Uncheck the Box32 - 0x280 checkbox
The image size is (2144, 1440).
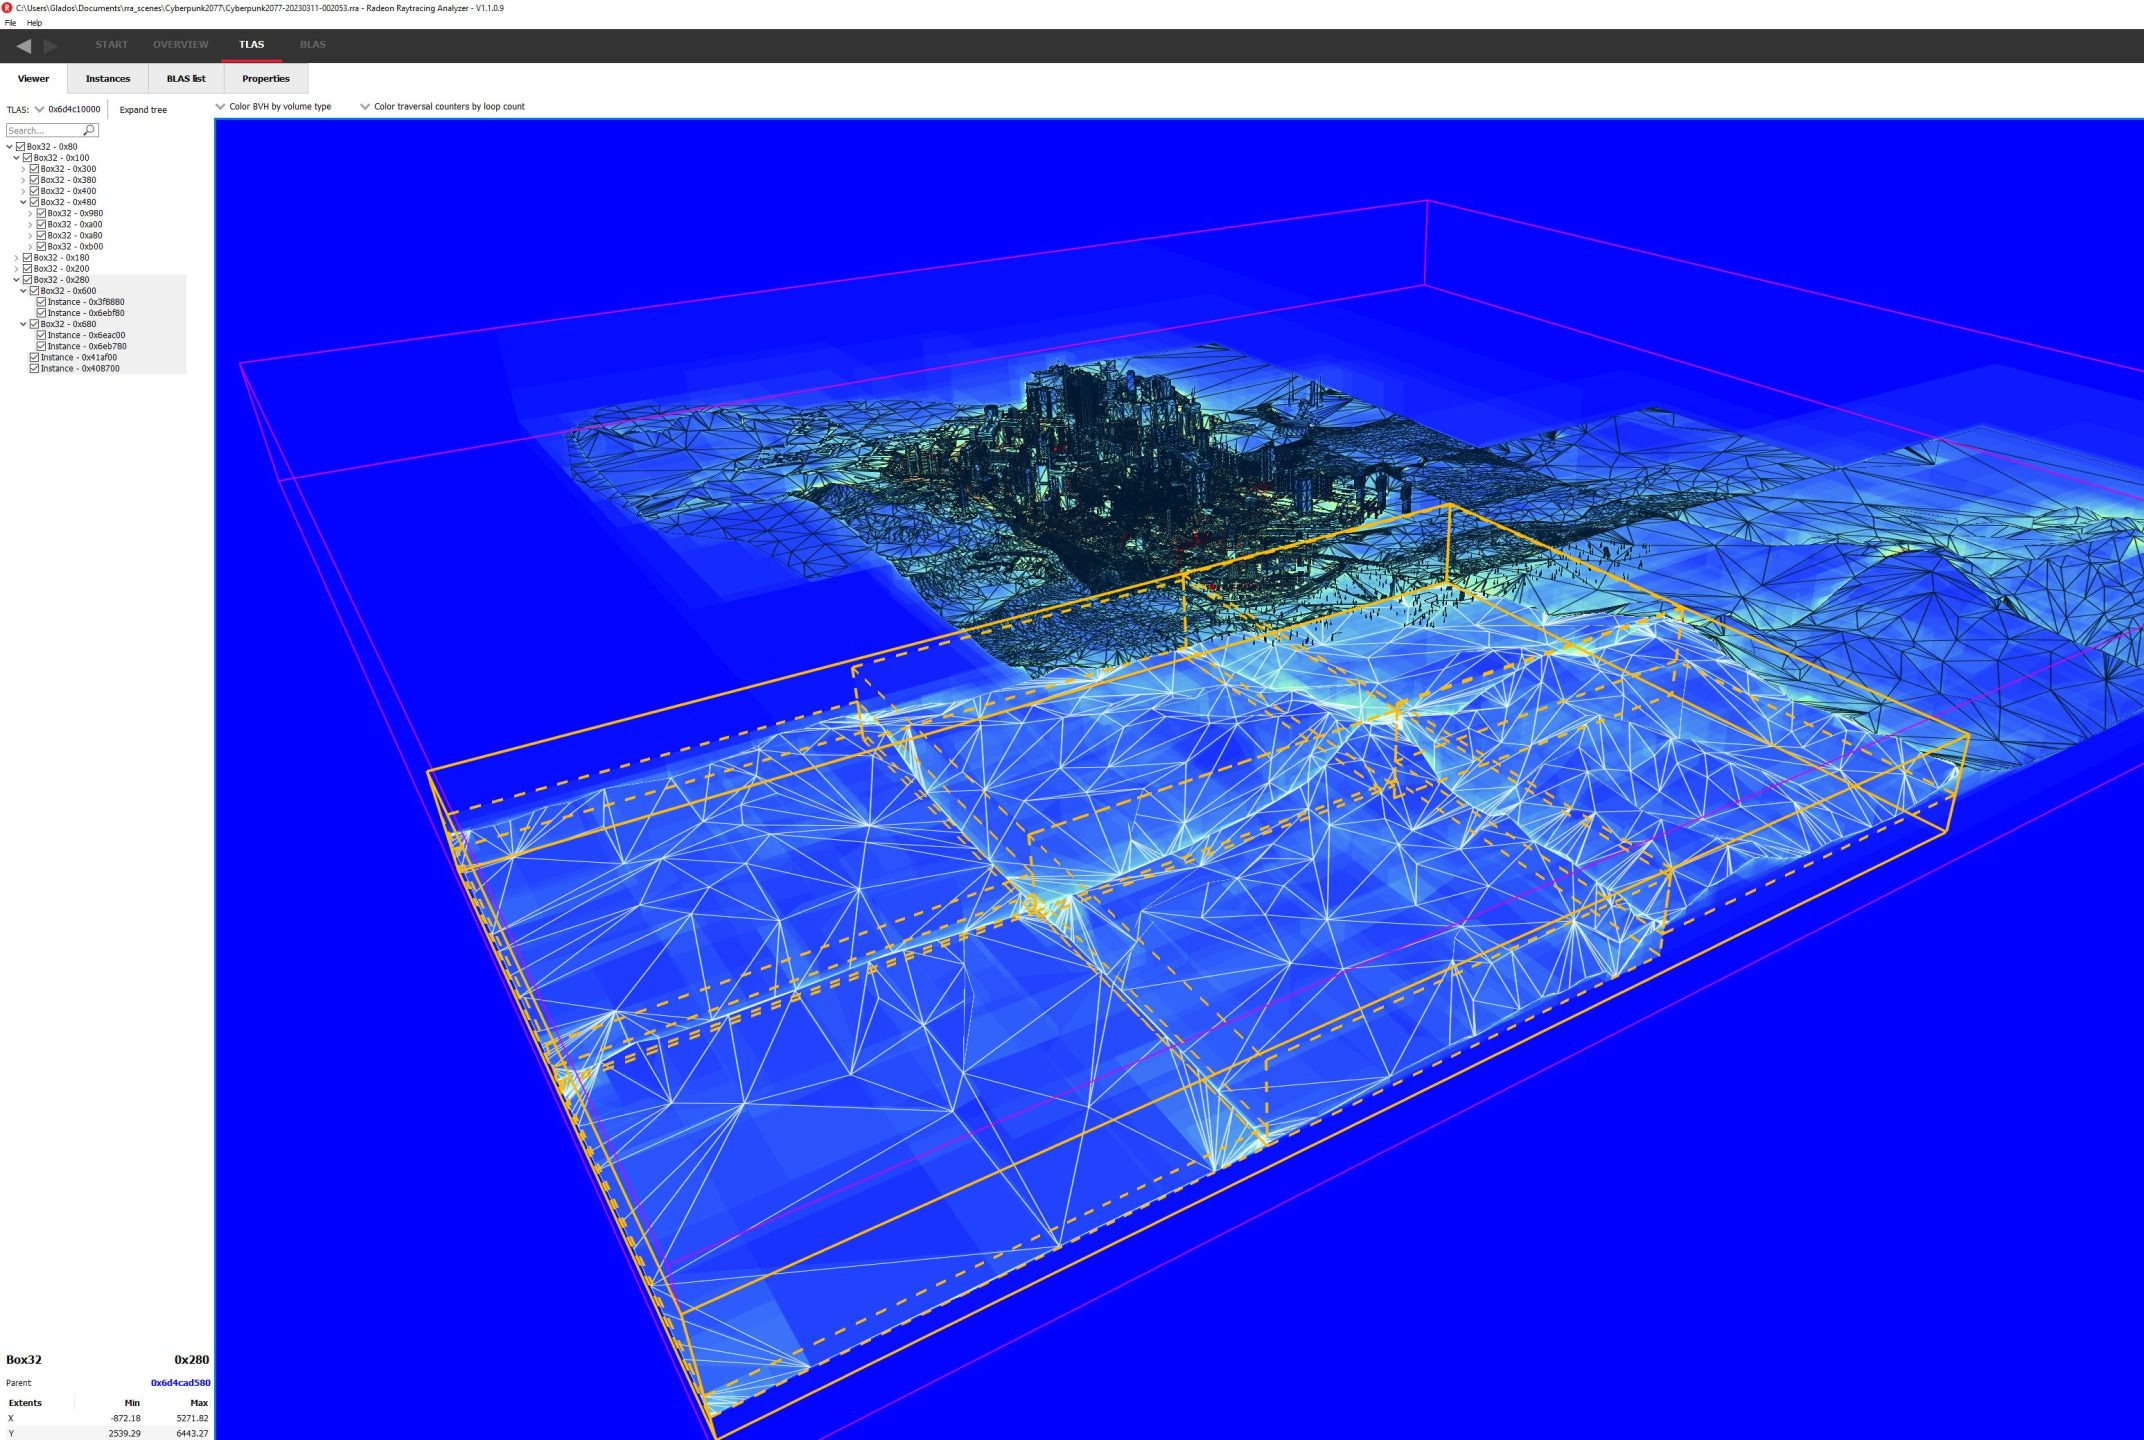[27, 280]
